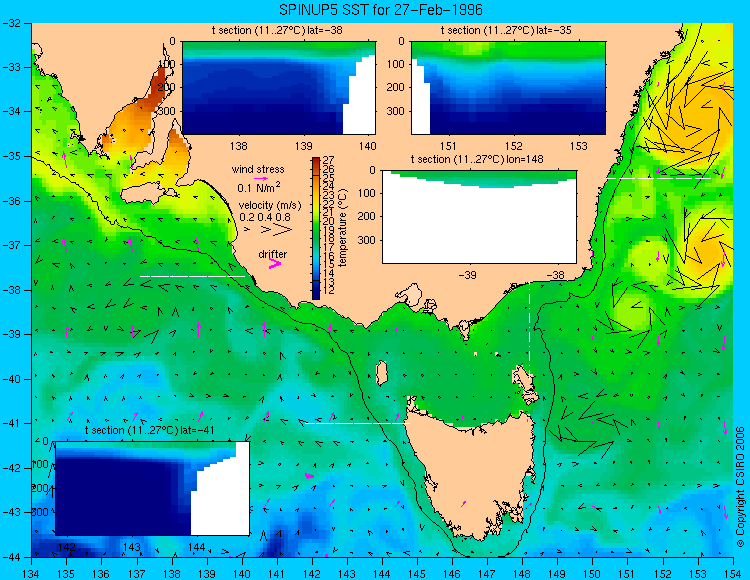Click the "-34" latitude tick on main axis
The width and height of the screenshot is (750, 580).
(11, 111)
